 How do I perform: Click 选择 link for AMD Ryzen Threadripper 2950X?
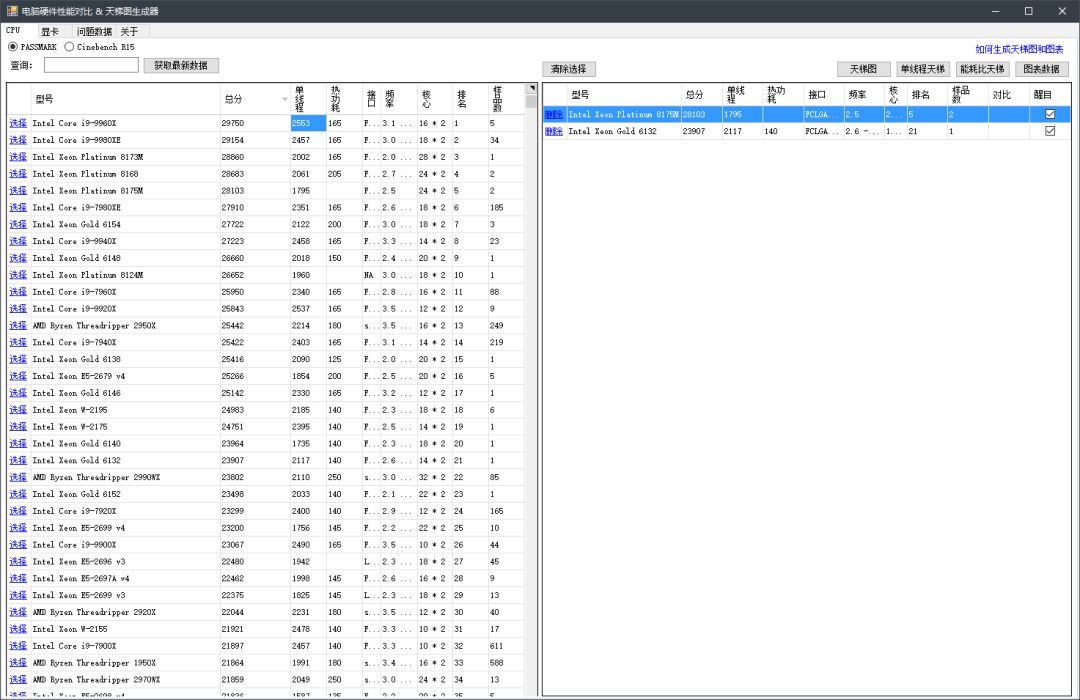(x=18, y=326)
